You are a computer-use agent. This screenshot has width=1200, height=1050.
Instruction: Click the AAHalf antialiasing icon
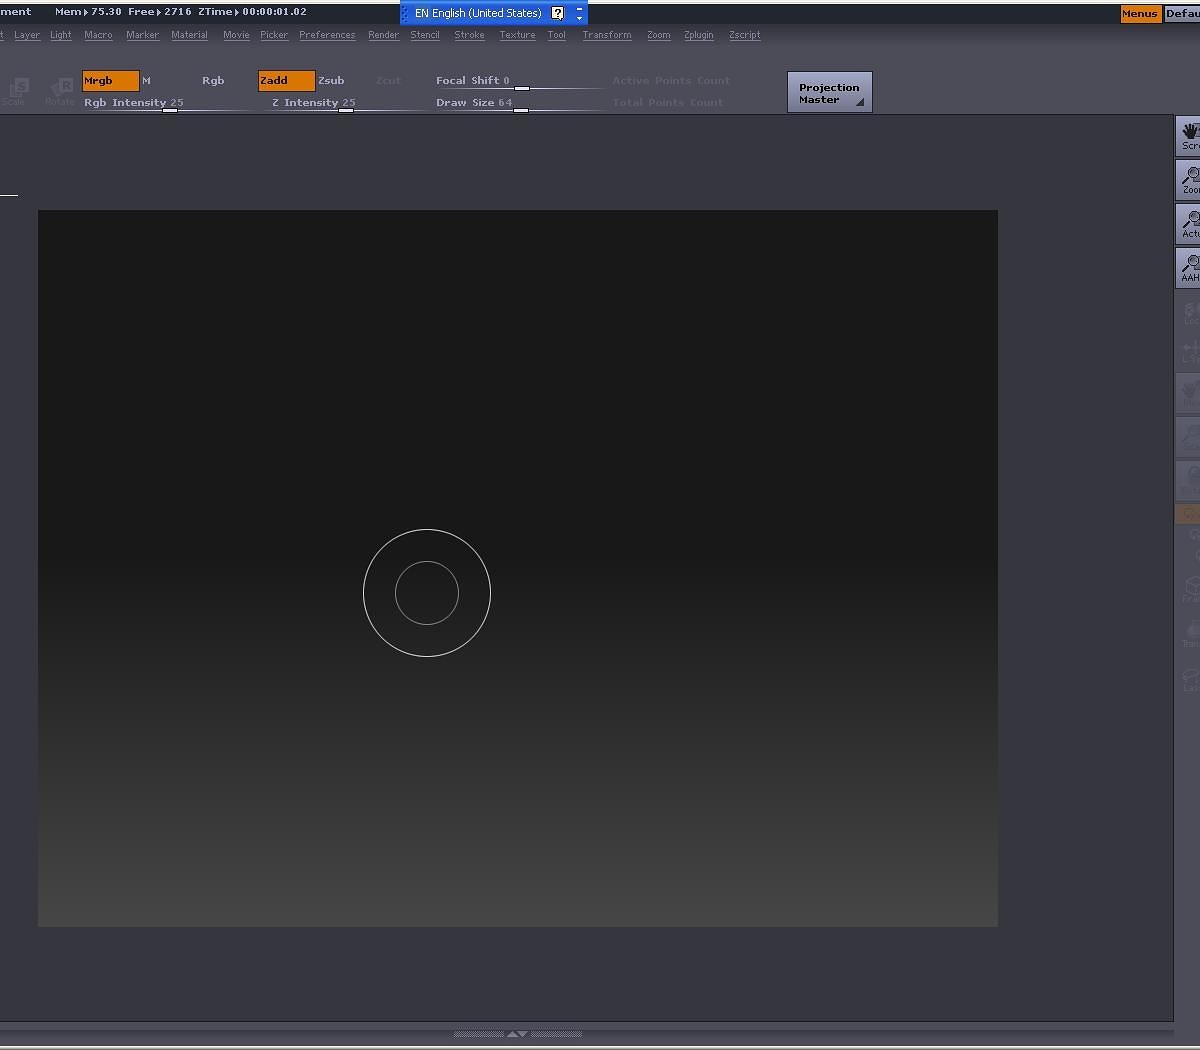[1188, 267]
